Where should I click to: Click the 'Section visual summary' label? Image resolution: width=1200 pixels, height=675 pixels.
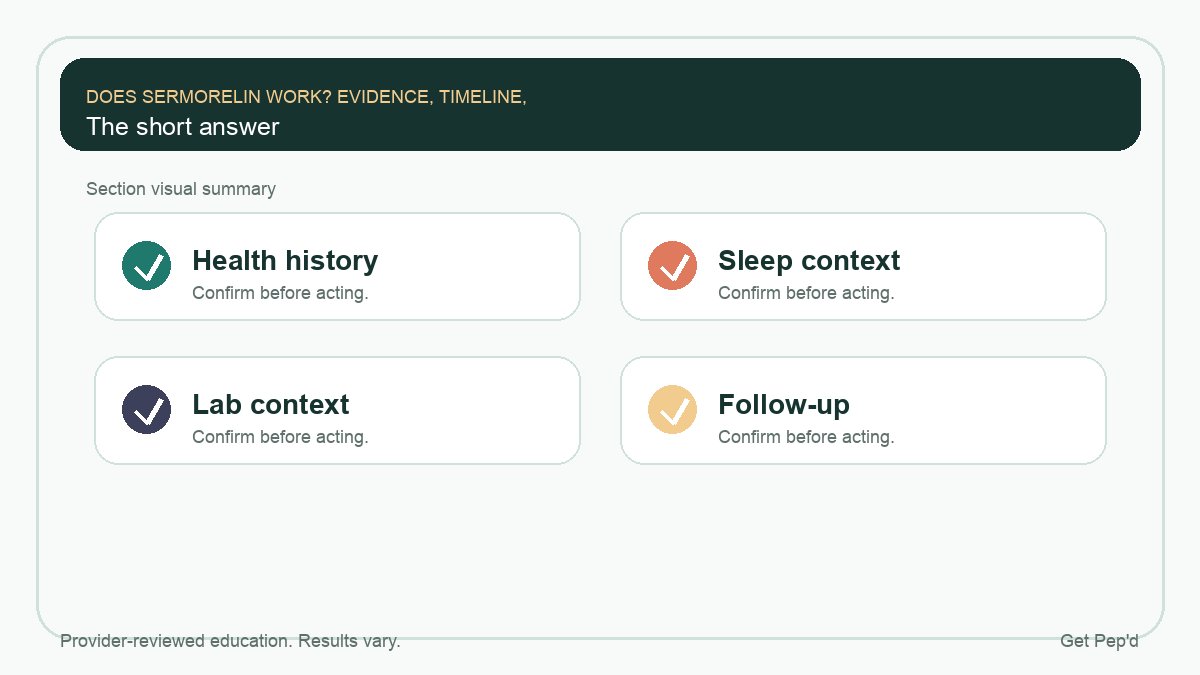(181, 189)
